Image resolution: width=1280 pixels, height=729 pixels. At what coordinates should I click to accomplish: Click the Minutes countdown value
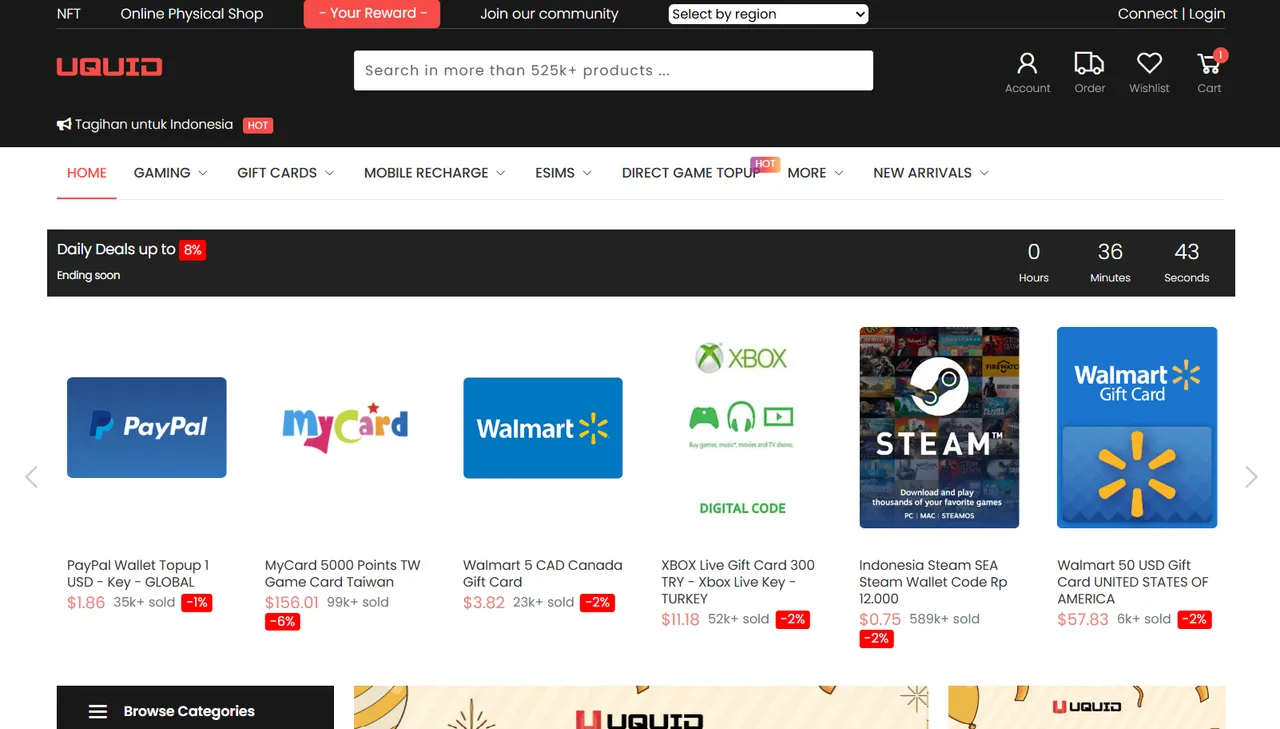[1110, 252]
